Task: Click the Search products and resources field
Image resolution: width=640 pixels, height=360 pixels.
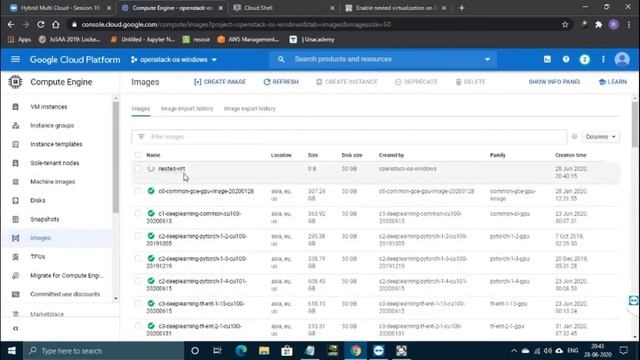Action: 384,60
